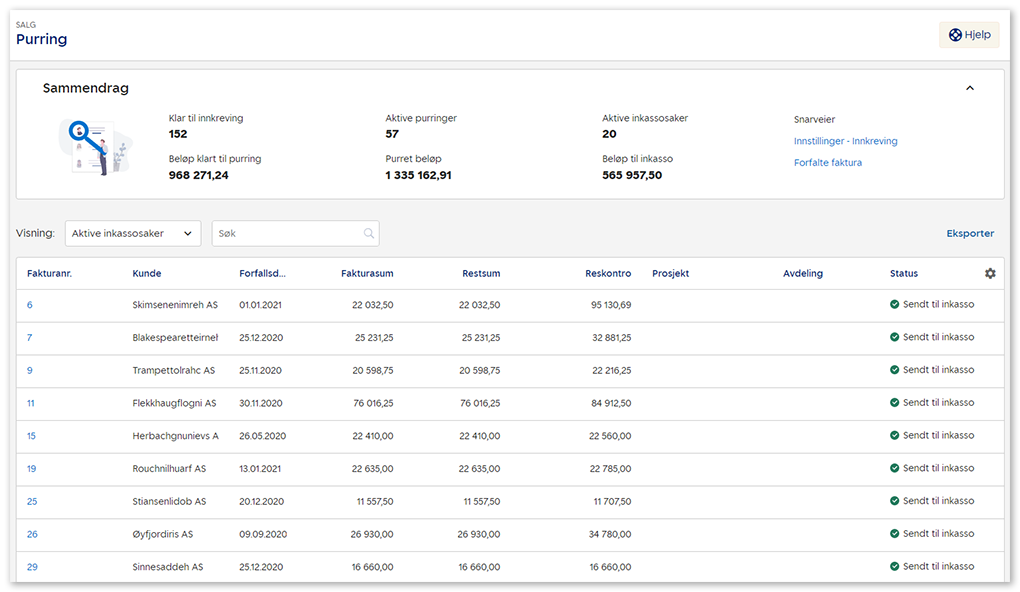The image size is (1020, 592).
Task: Open Innstillinger - Innkreving shortcut
Action: (845, 141)
